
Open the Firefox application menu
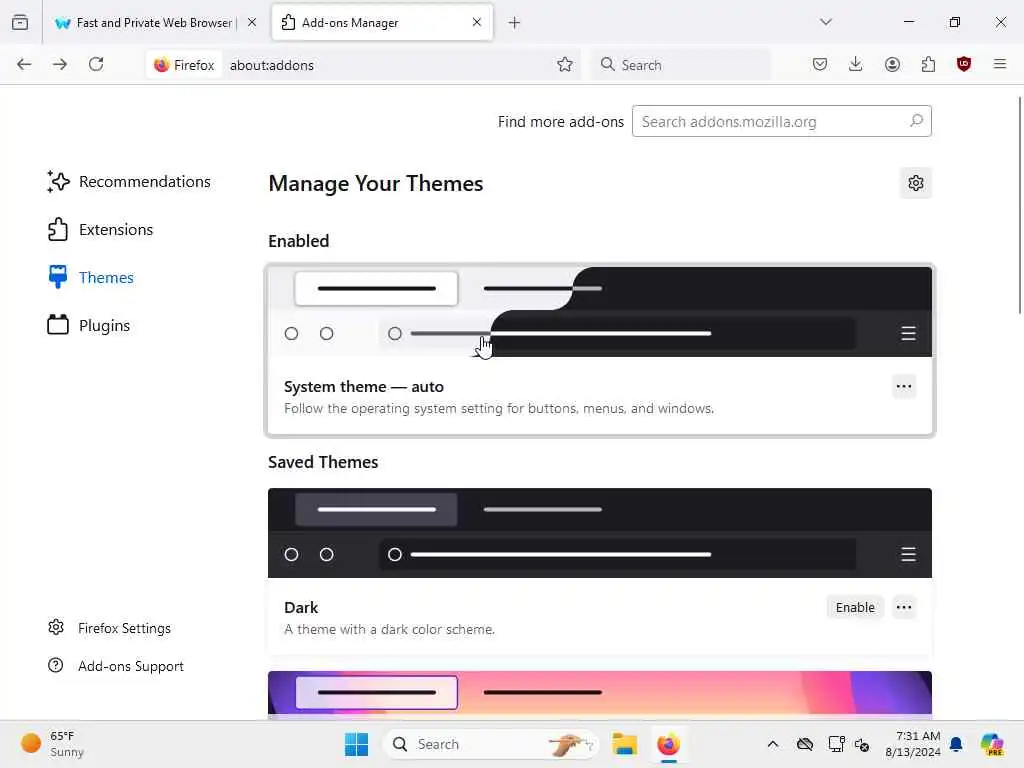(1000, 64)
